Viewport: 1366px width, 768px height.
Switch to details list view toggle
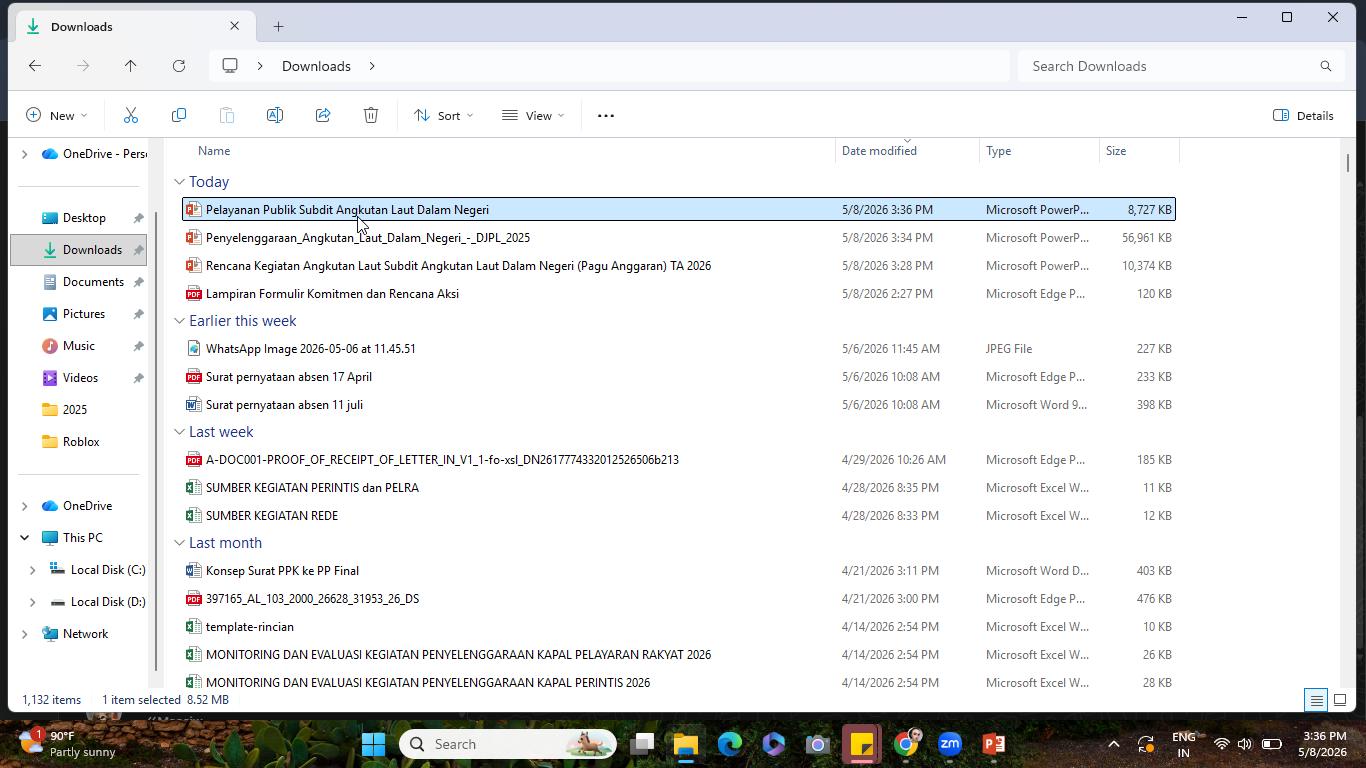(1316, 700)
